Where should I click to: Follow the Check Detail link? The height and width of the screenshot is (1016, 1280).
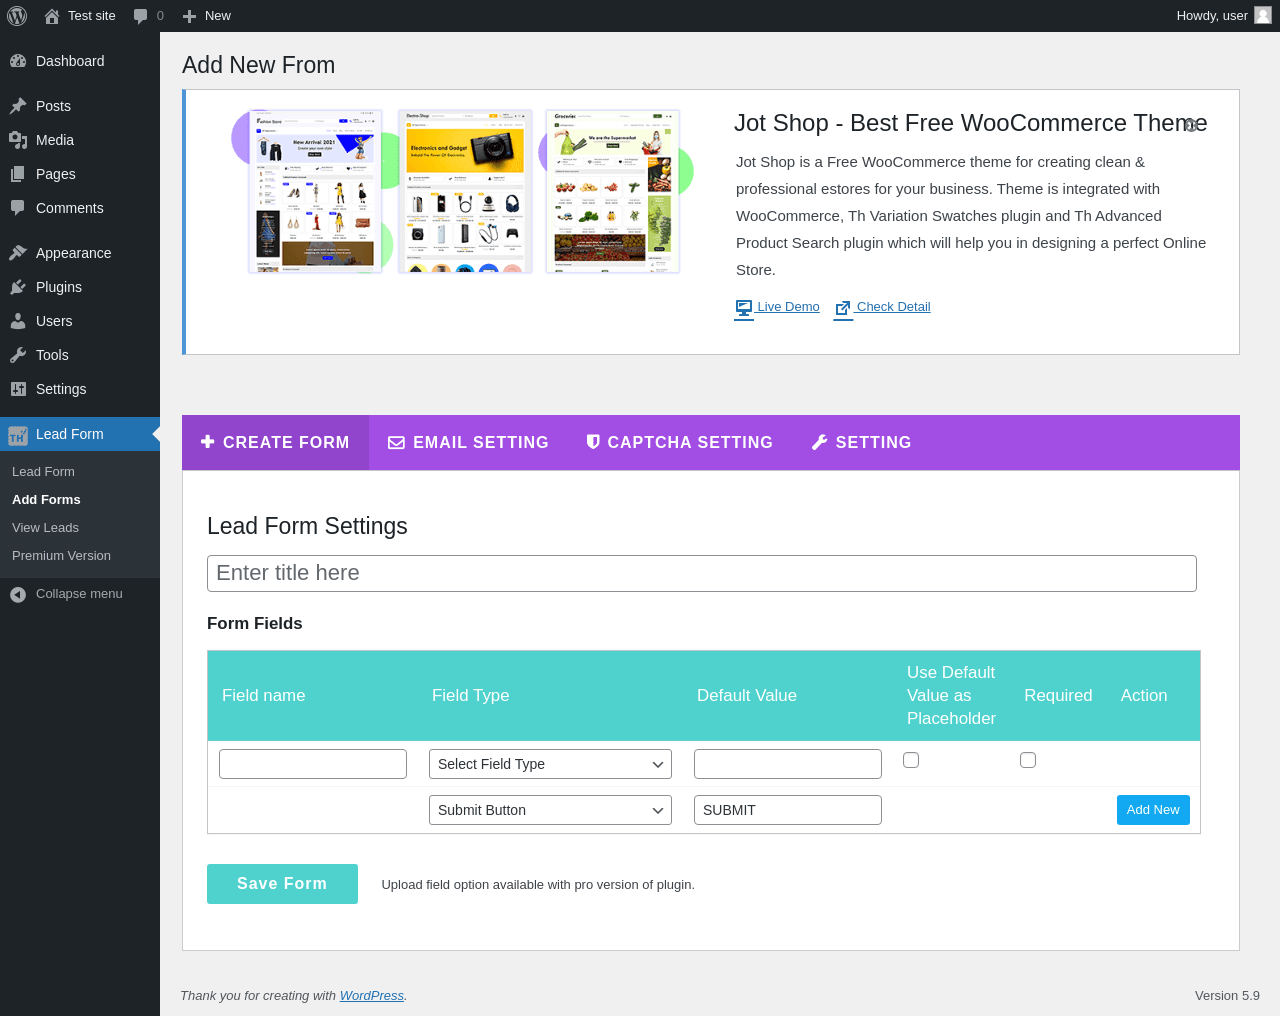[893, 307]
